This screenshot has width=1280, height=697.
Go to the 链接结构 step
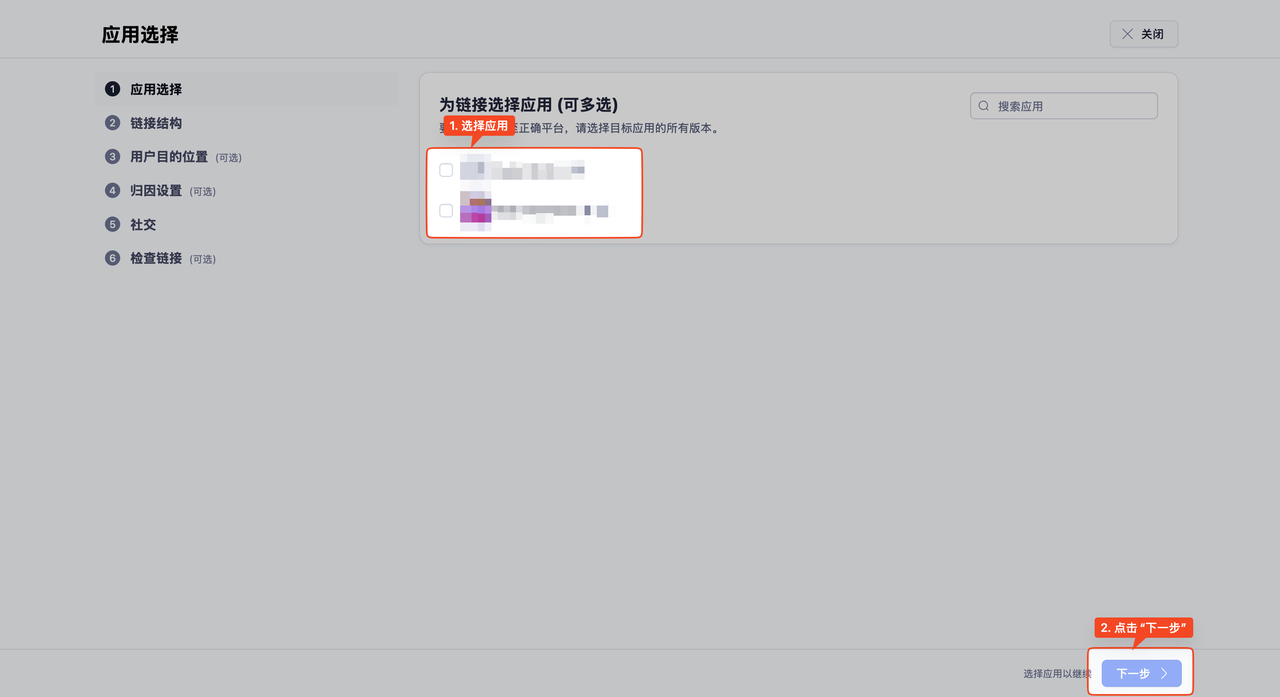pyautogui.click(x=156, y=123)
